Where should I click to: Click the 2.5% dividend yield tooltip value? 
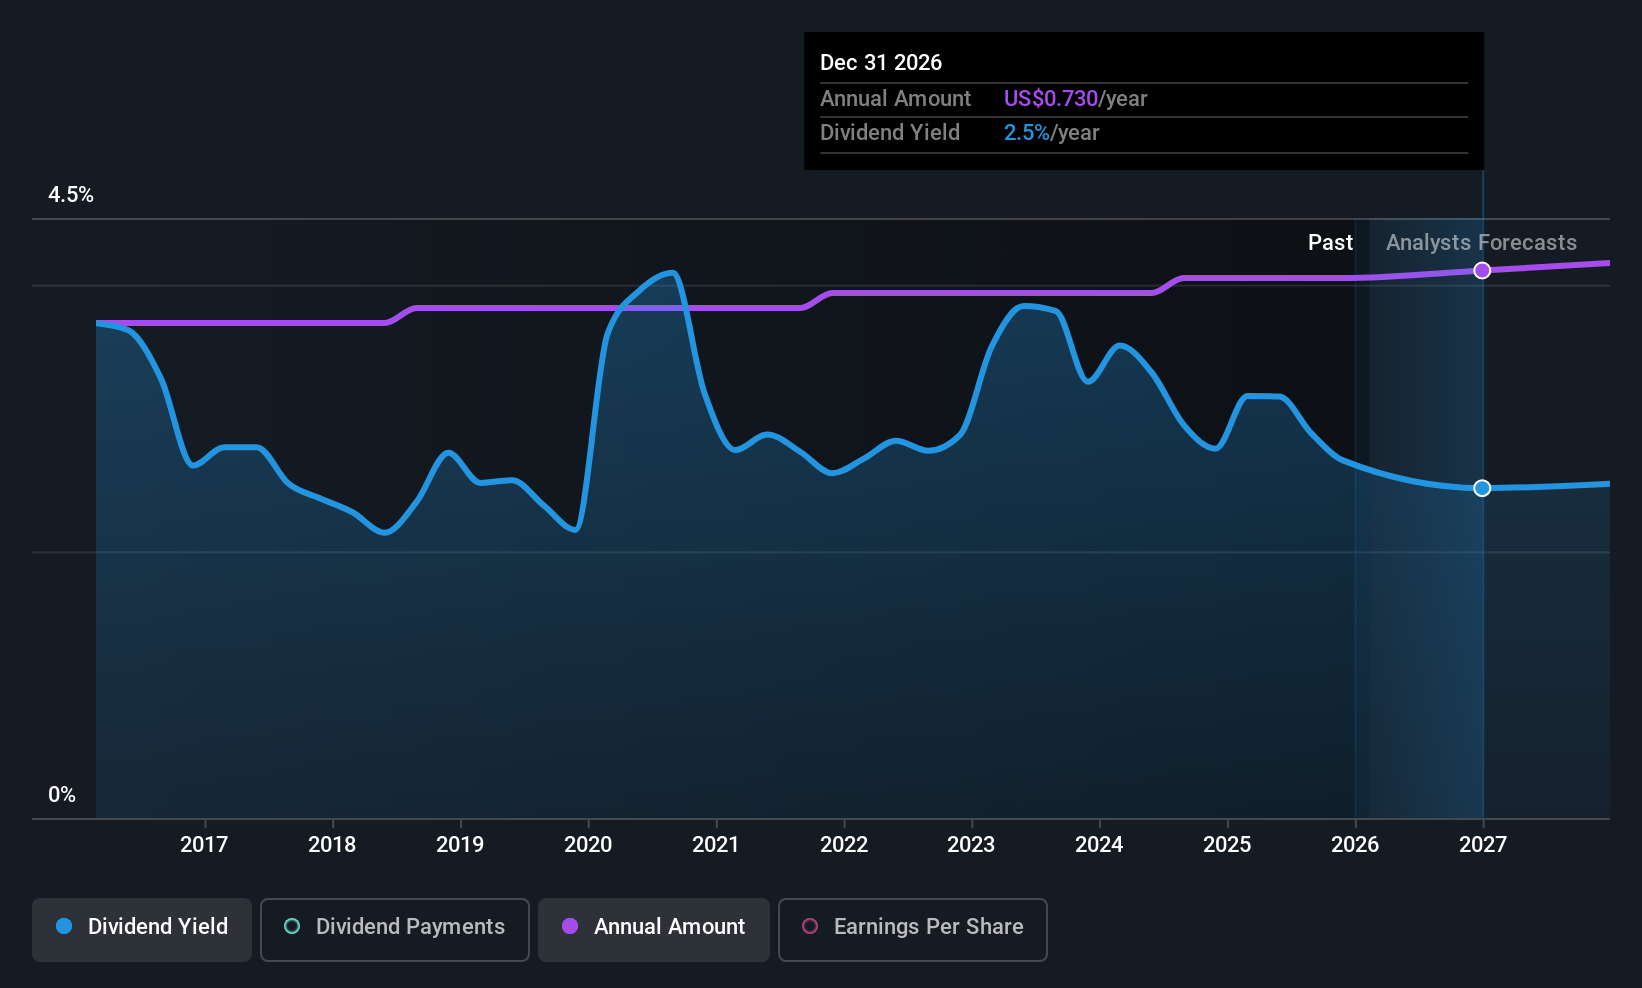pyautogui.click(x=1027, y=133)
